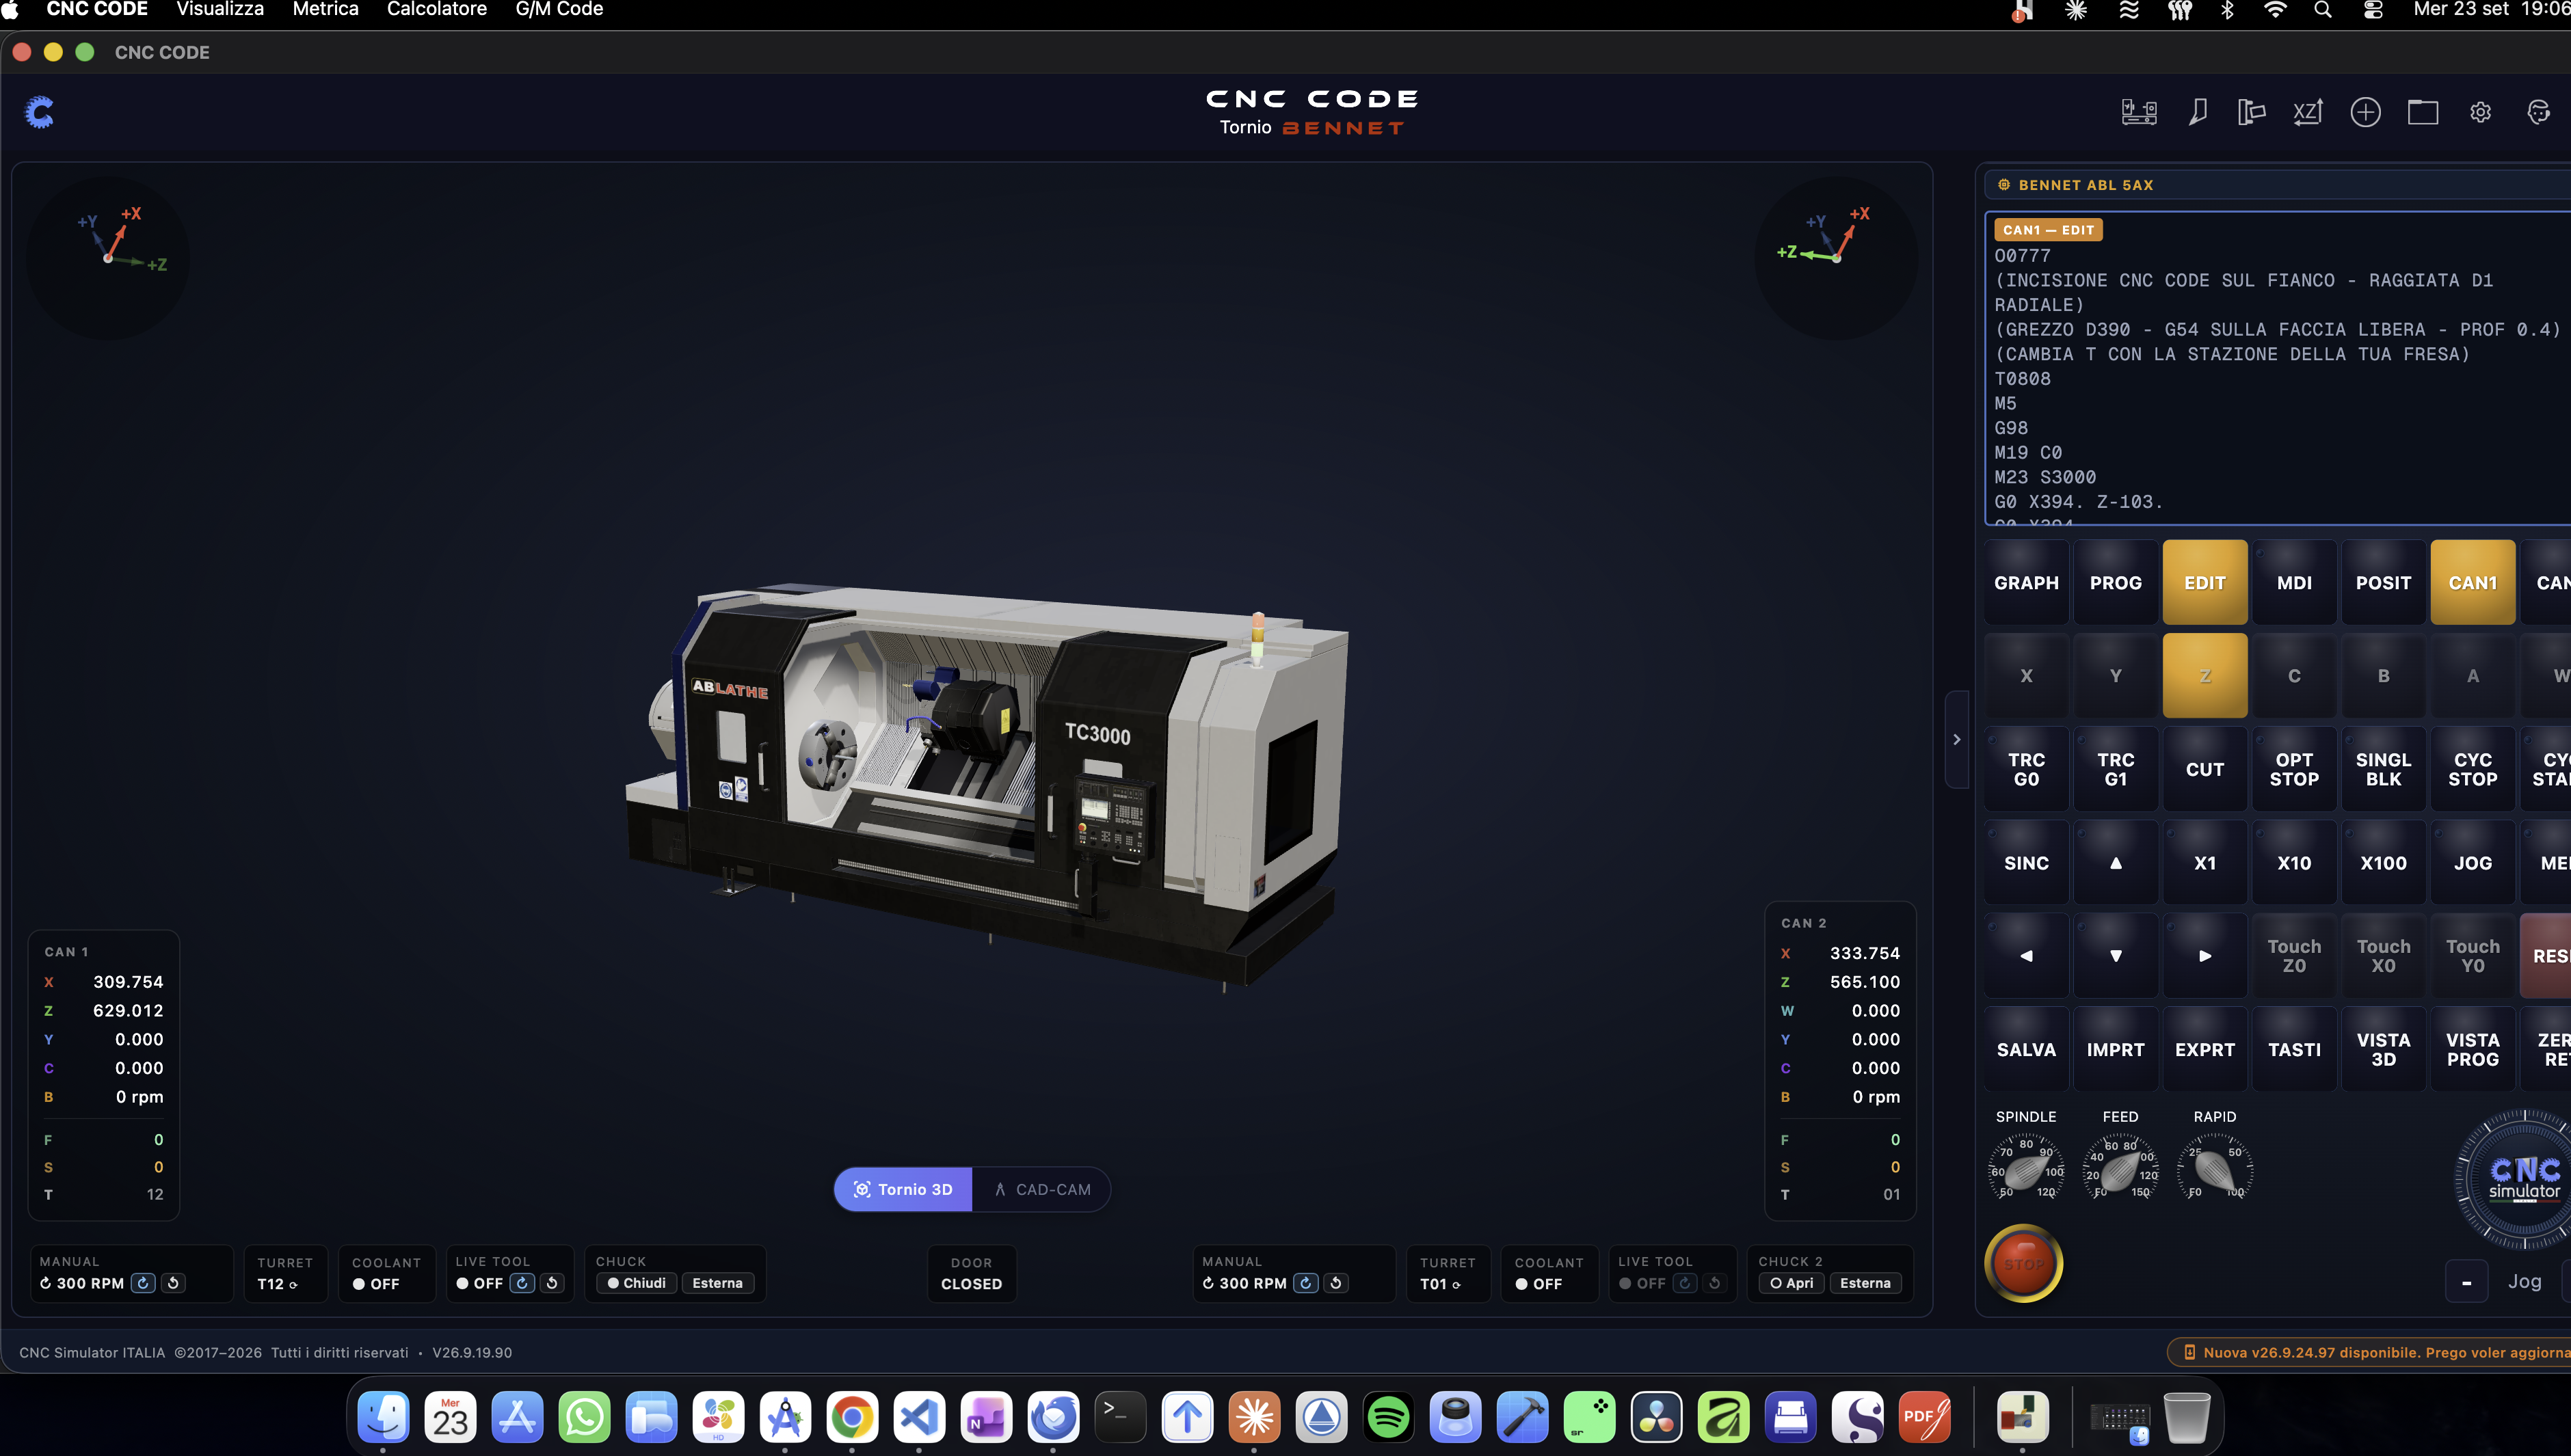
Task: Click the chuck and workpiece icon
Action: point(2251,112)
